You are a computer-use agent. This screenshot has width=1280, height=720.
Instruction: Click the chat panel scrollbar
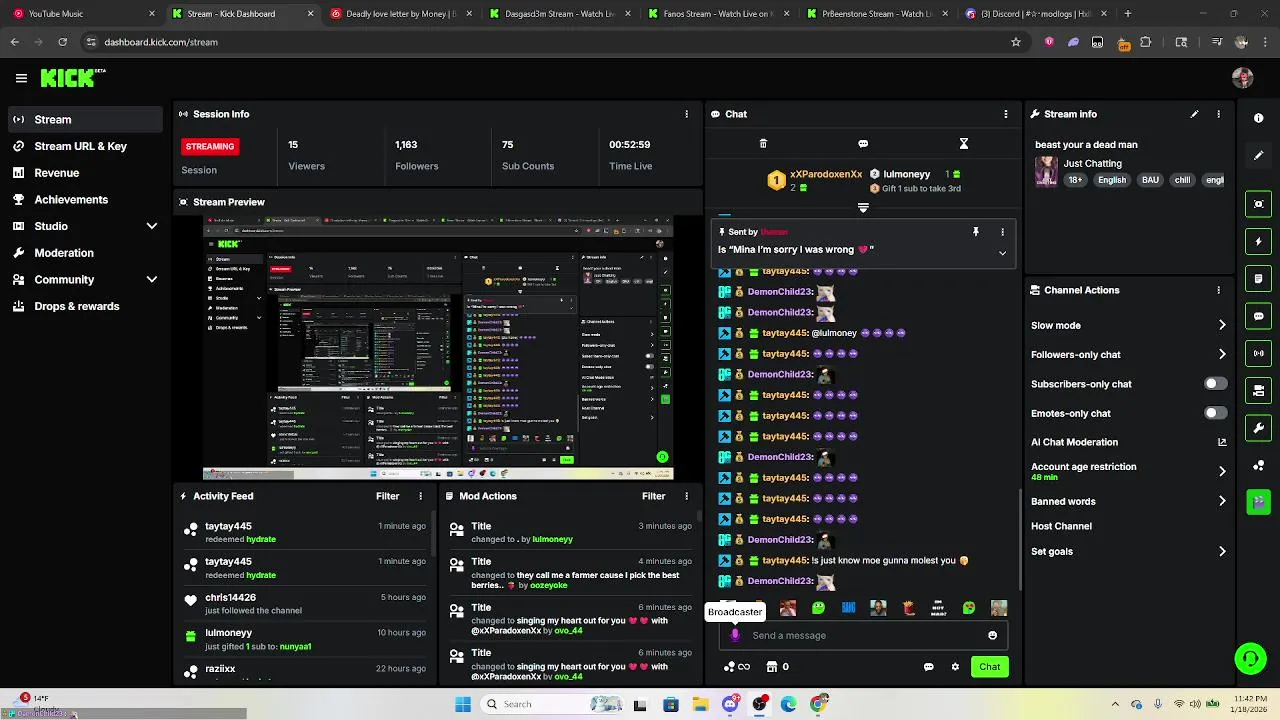click(1019, 538)
